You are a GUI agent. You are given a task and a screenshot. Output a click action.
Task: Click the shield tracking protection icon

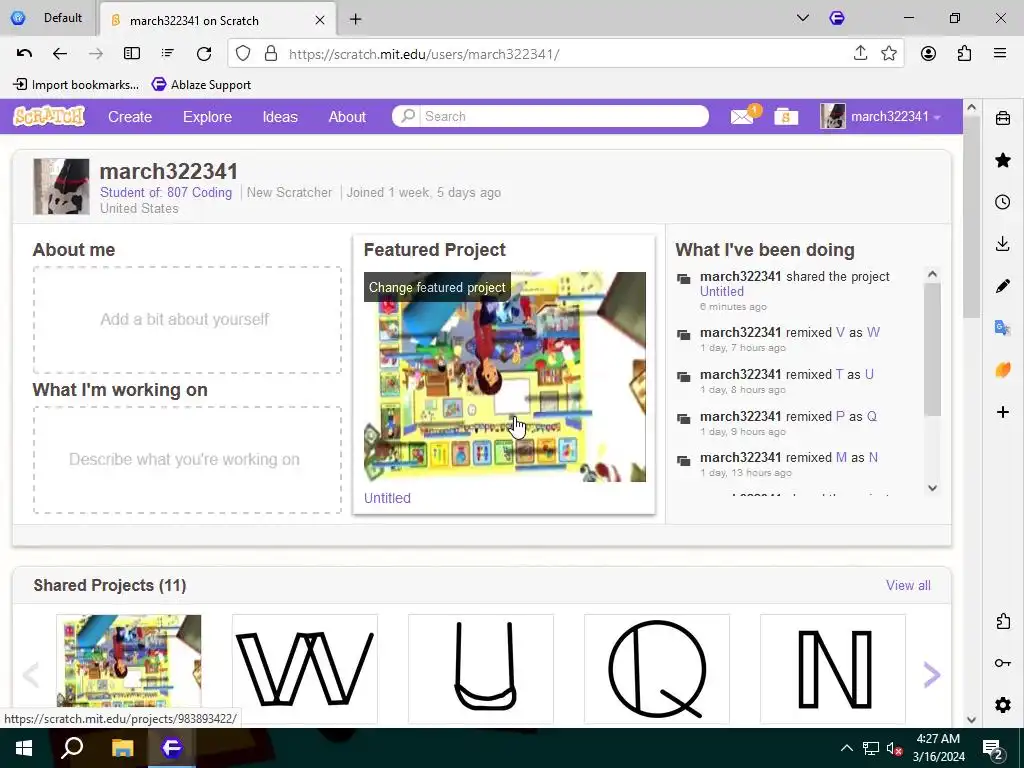point(243,54)
